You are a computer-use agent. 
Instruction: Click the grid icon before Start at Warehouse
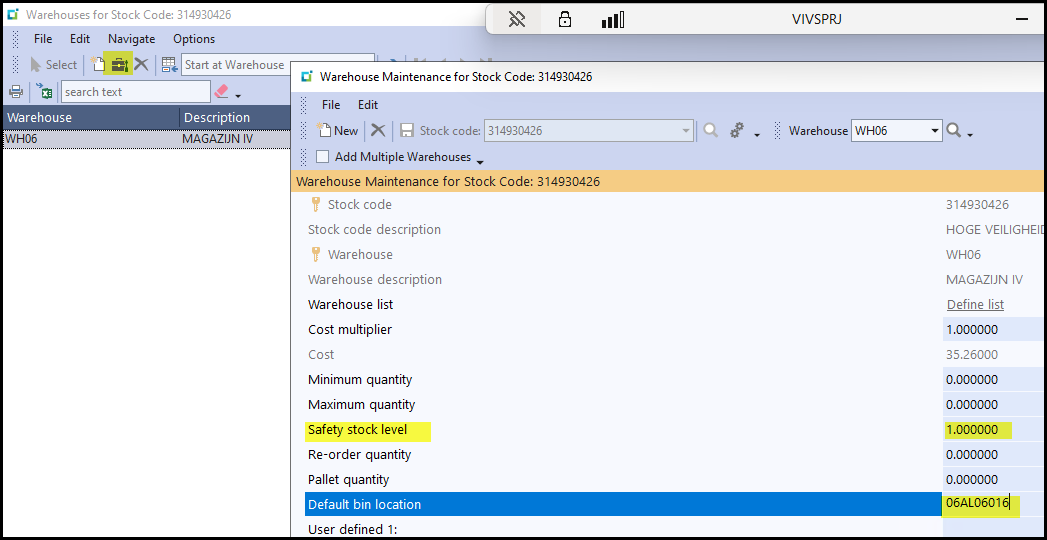click(169, 65)
